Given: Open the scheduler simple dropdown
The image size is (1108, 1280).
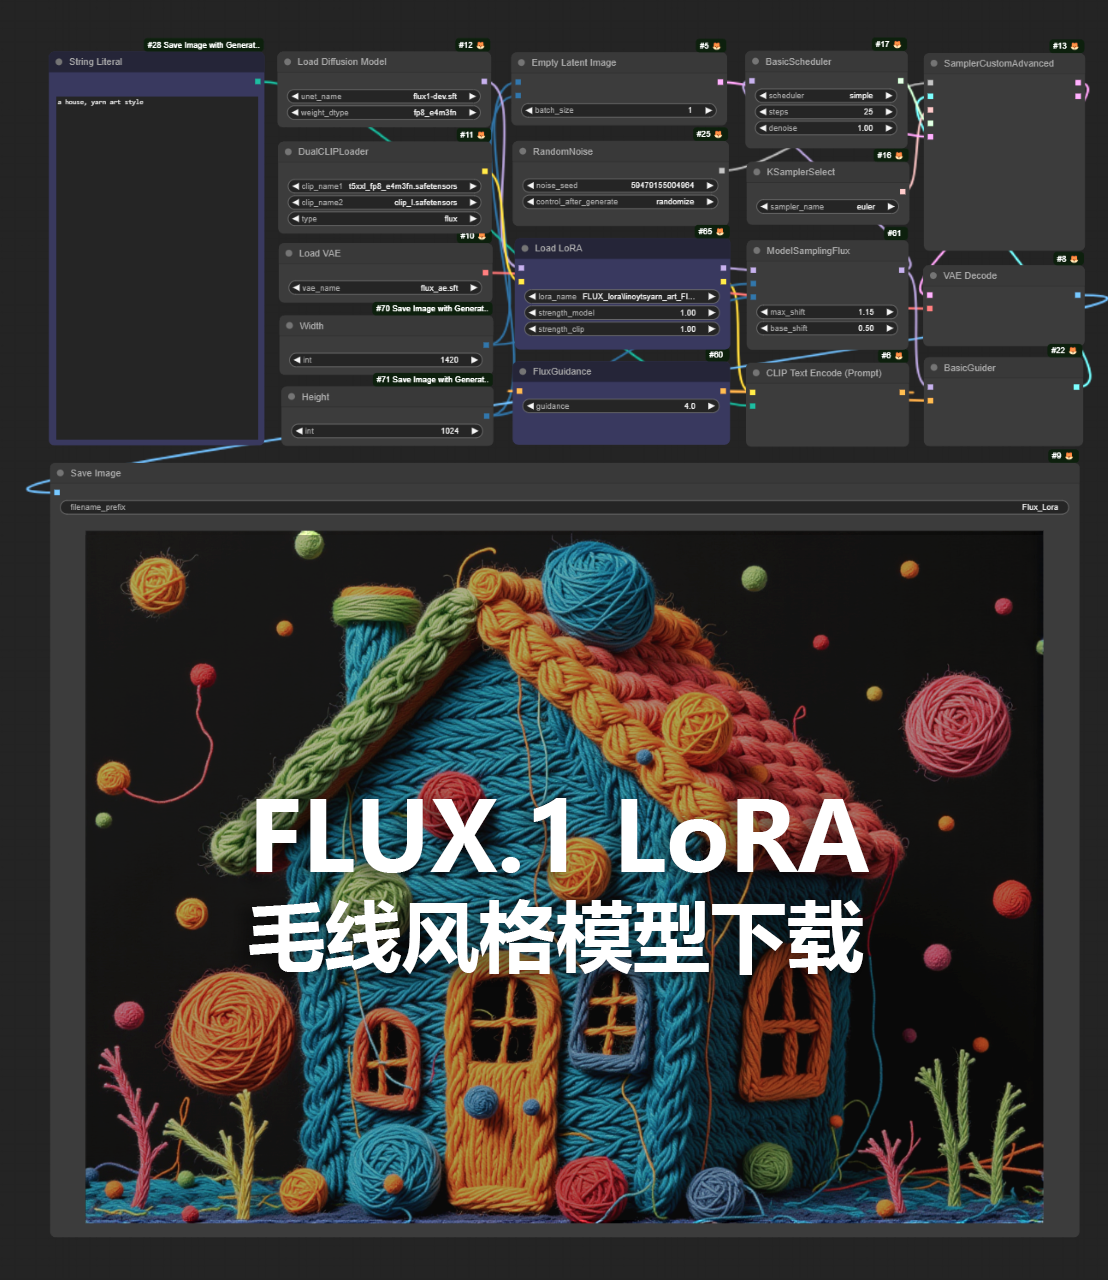Looking at the screenshot, I should [x=826, y=96].
